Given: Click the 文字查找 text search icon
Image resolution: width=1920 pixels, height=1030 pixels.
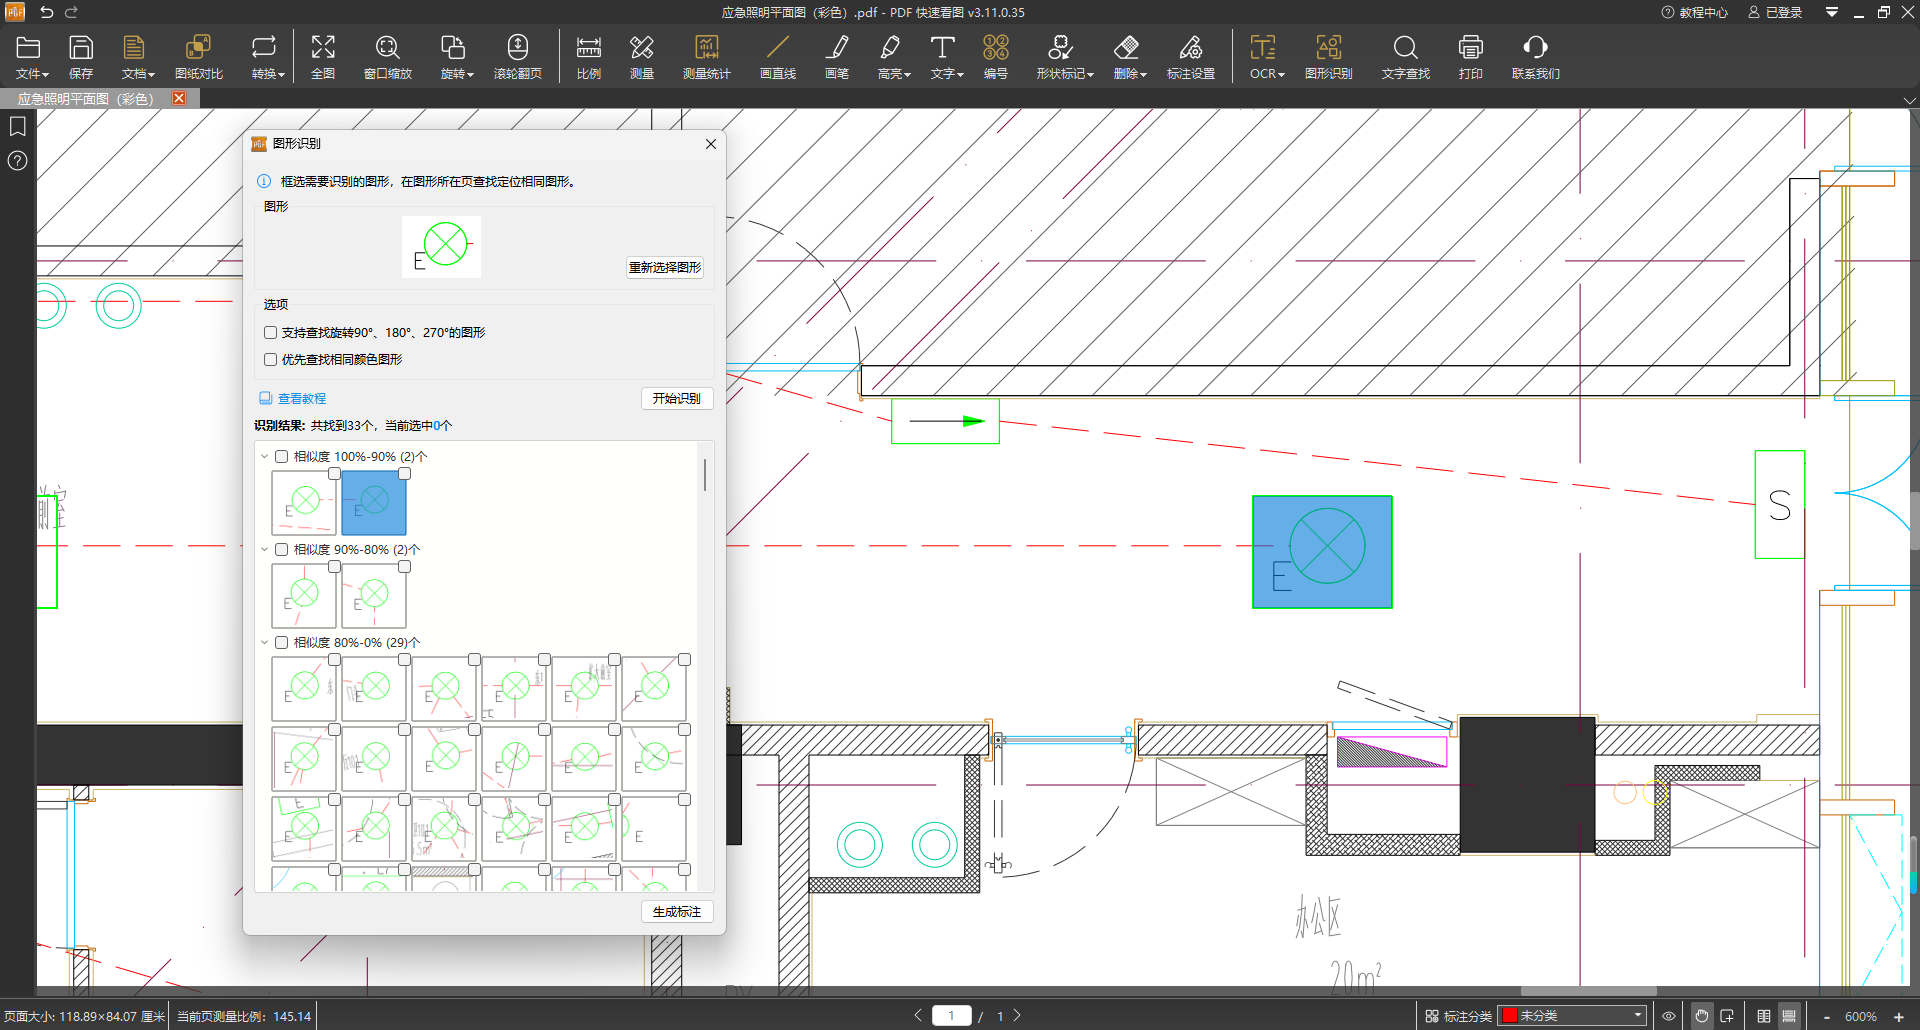Looking at the screenshot, I should (1405, 57).
